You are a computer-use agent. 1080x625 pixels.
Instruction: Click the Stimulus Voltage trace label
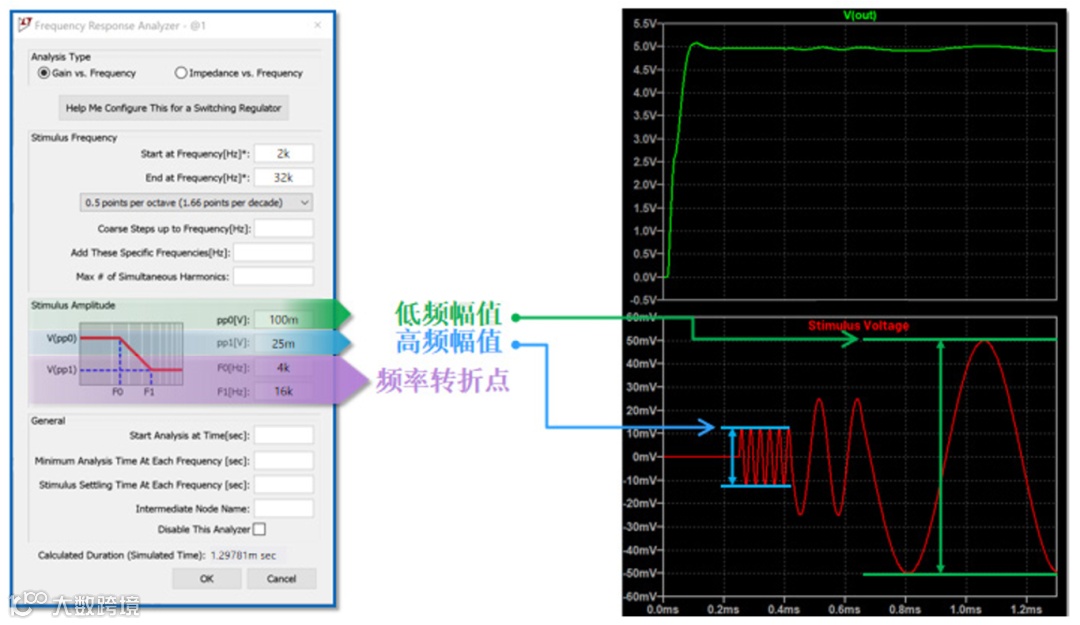click(858, 325)
